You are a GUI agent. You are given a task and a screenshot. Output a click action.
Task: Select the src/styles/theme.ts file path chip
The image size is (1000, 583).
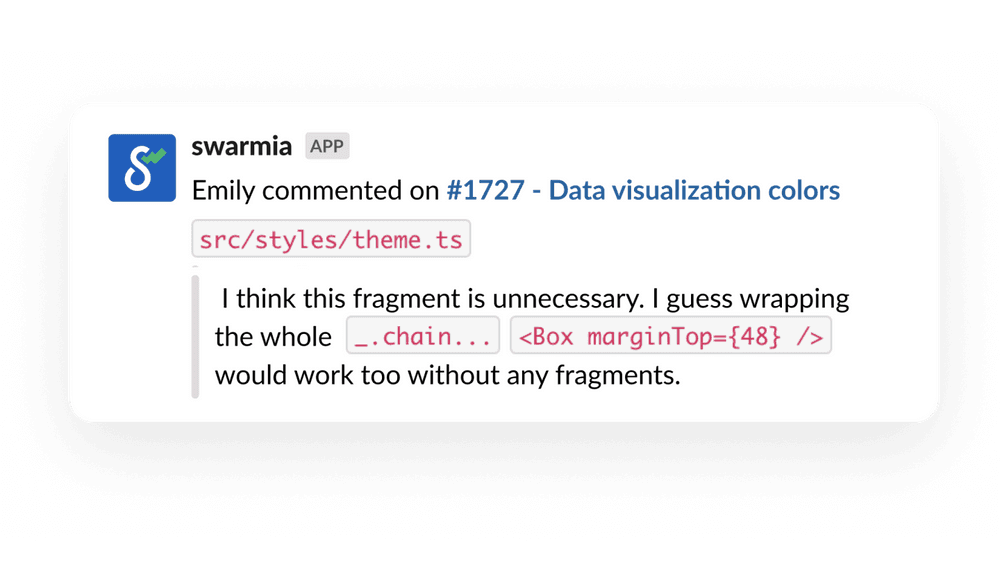tap(331, 241)
